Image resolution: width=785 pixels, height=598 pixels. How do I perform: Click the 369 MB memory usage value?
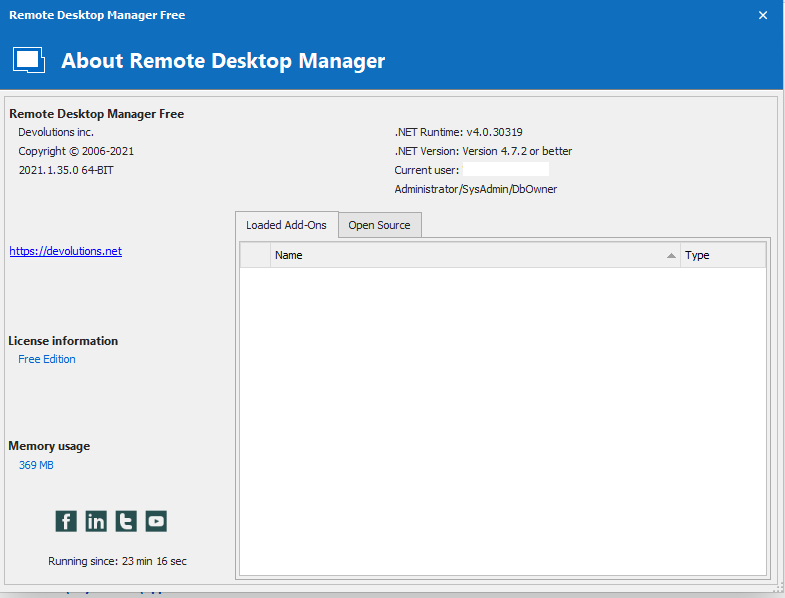click(x=36, y=465)
